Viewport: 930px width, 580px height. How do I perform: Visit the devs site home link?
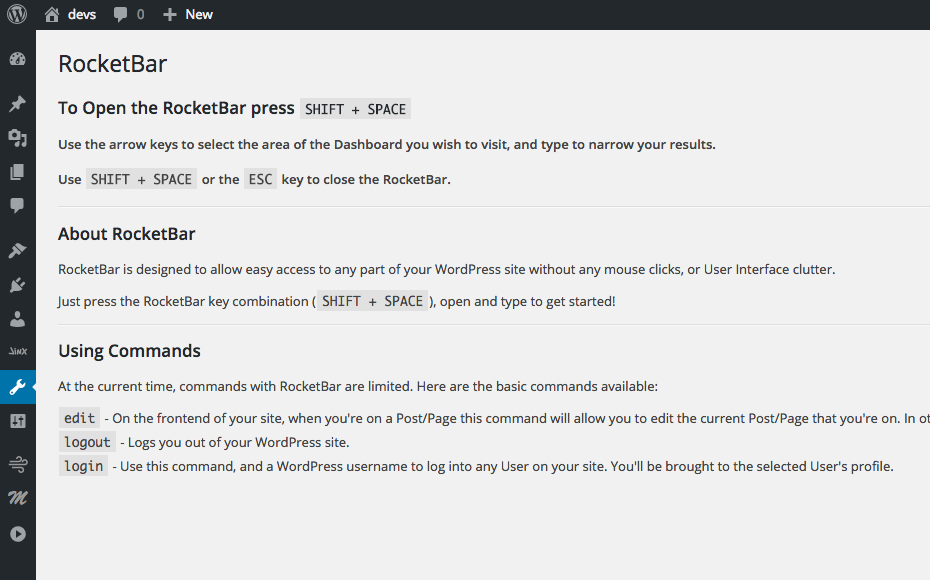(x=70, y=14)
